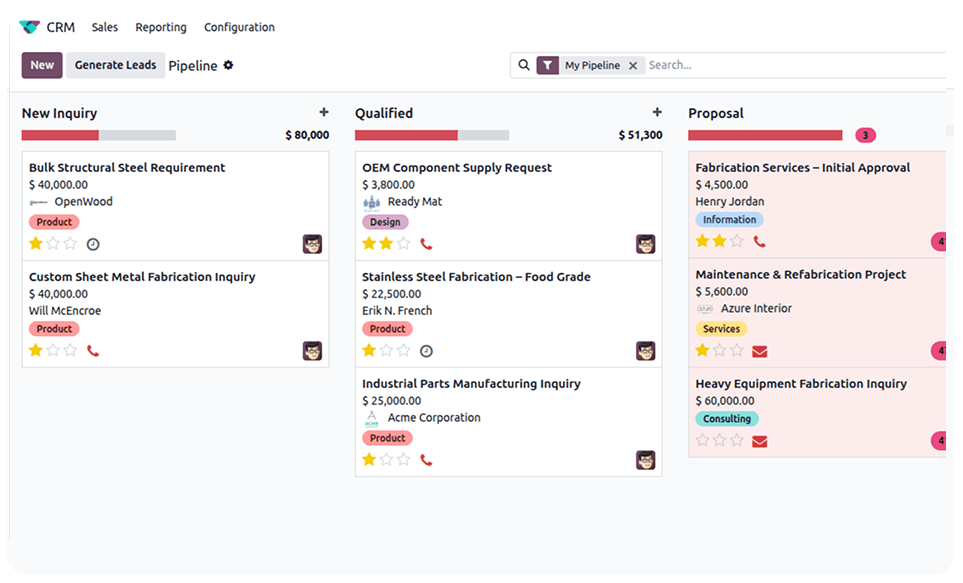The width and height of the screenshot is (963, 583).
Task: Open clock activity on Stainless Steel card
Action: pyautogui.click(x=426, y=351)
